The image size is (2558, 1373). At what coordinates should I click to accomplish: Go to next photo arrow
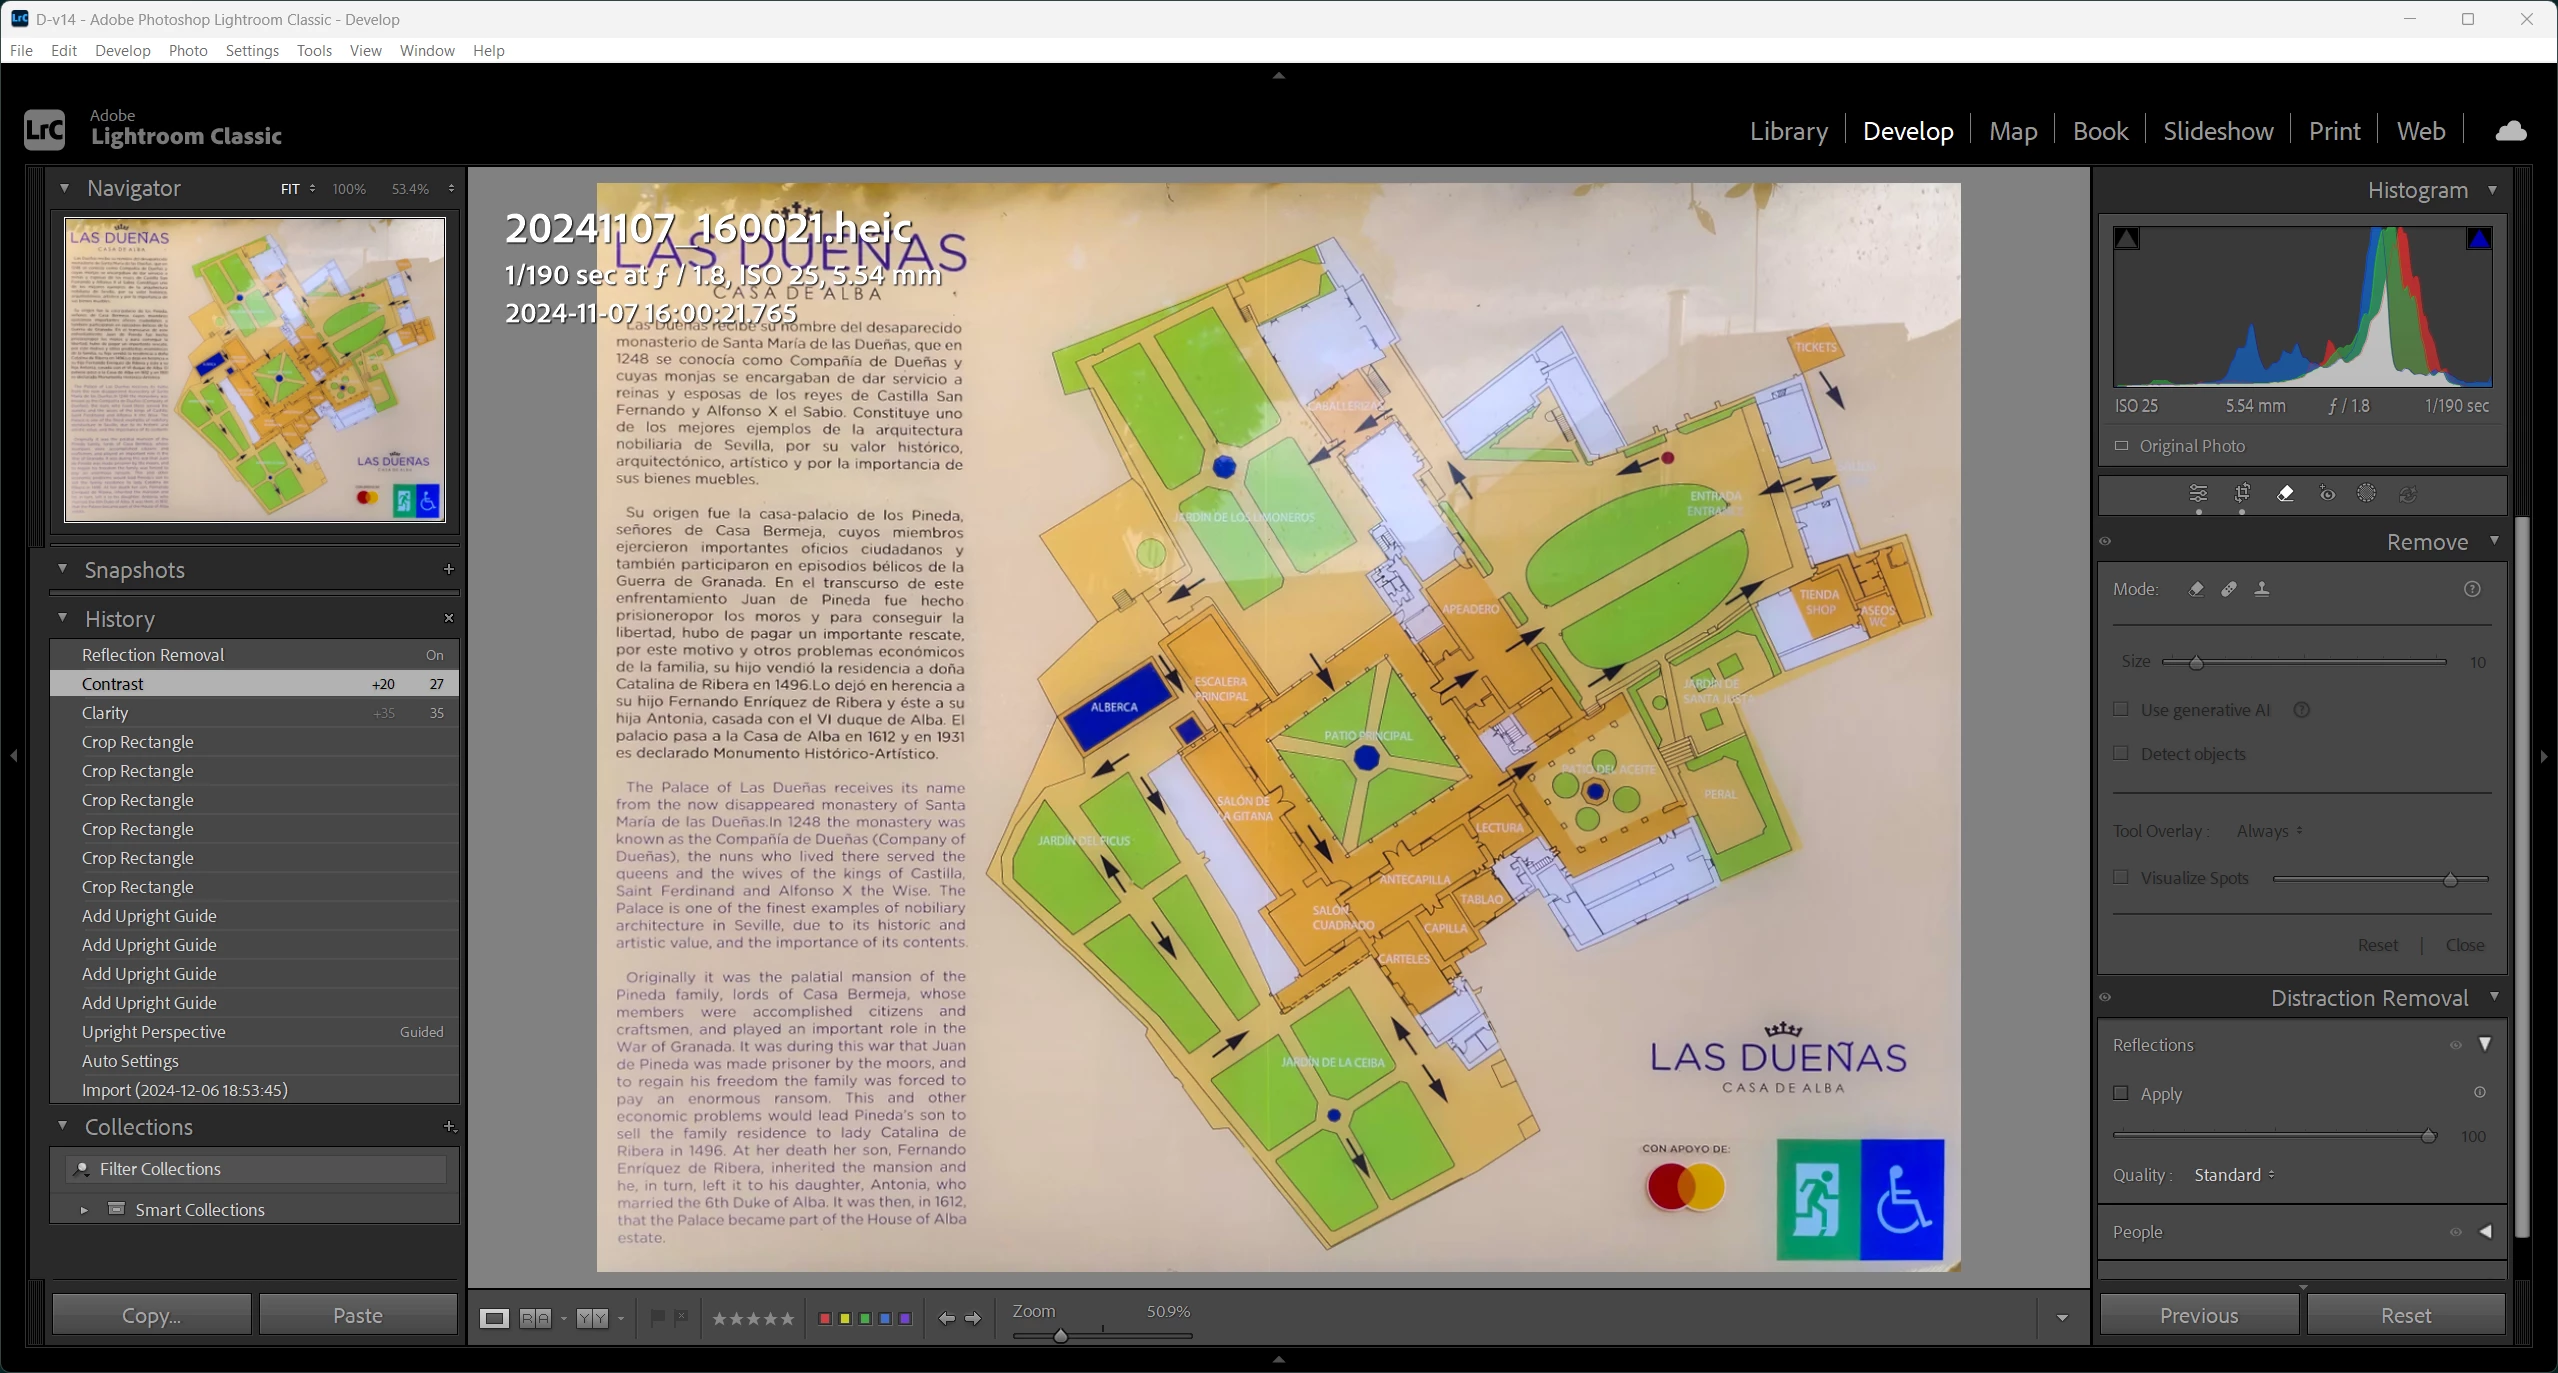coord(973,1319)
